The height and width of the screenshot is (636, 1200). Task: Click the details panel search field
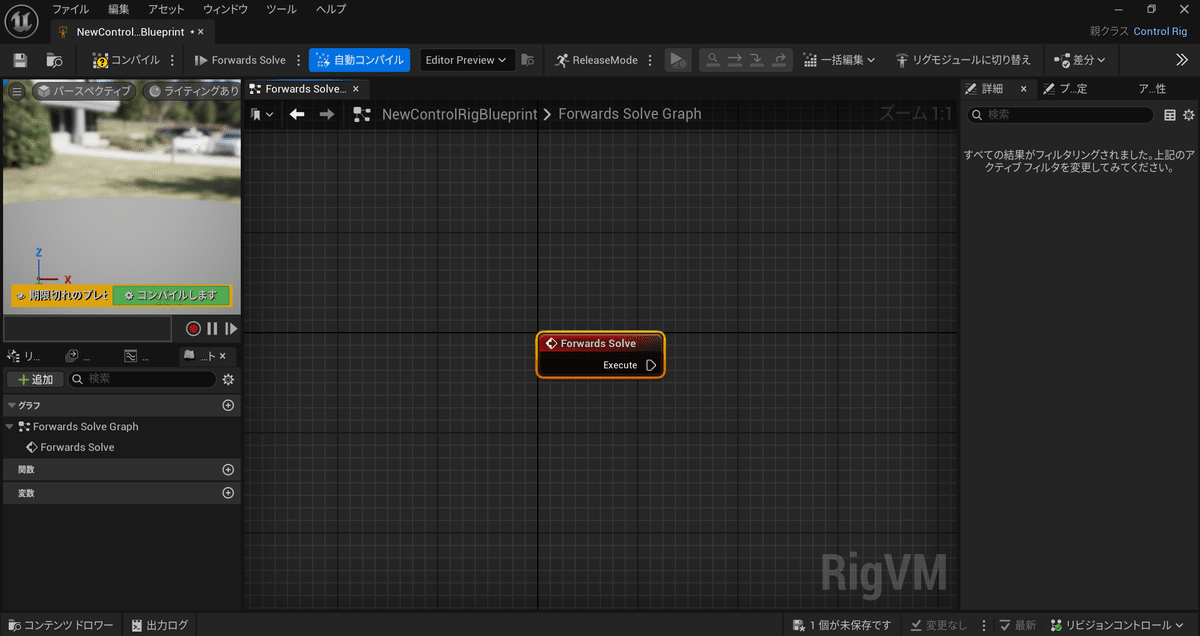(x=1060, y=115)
